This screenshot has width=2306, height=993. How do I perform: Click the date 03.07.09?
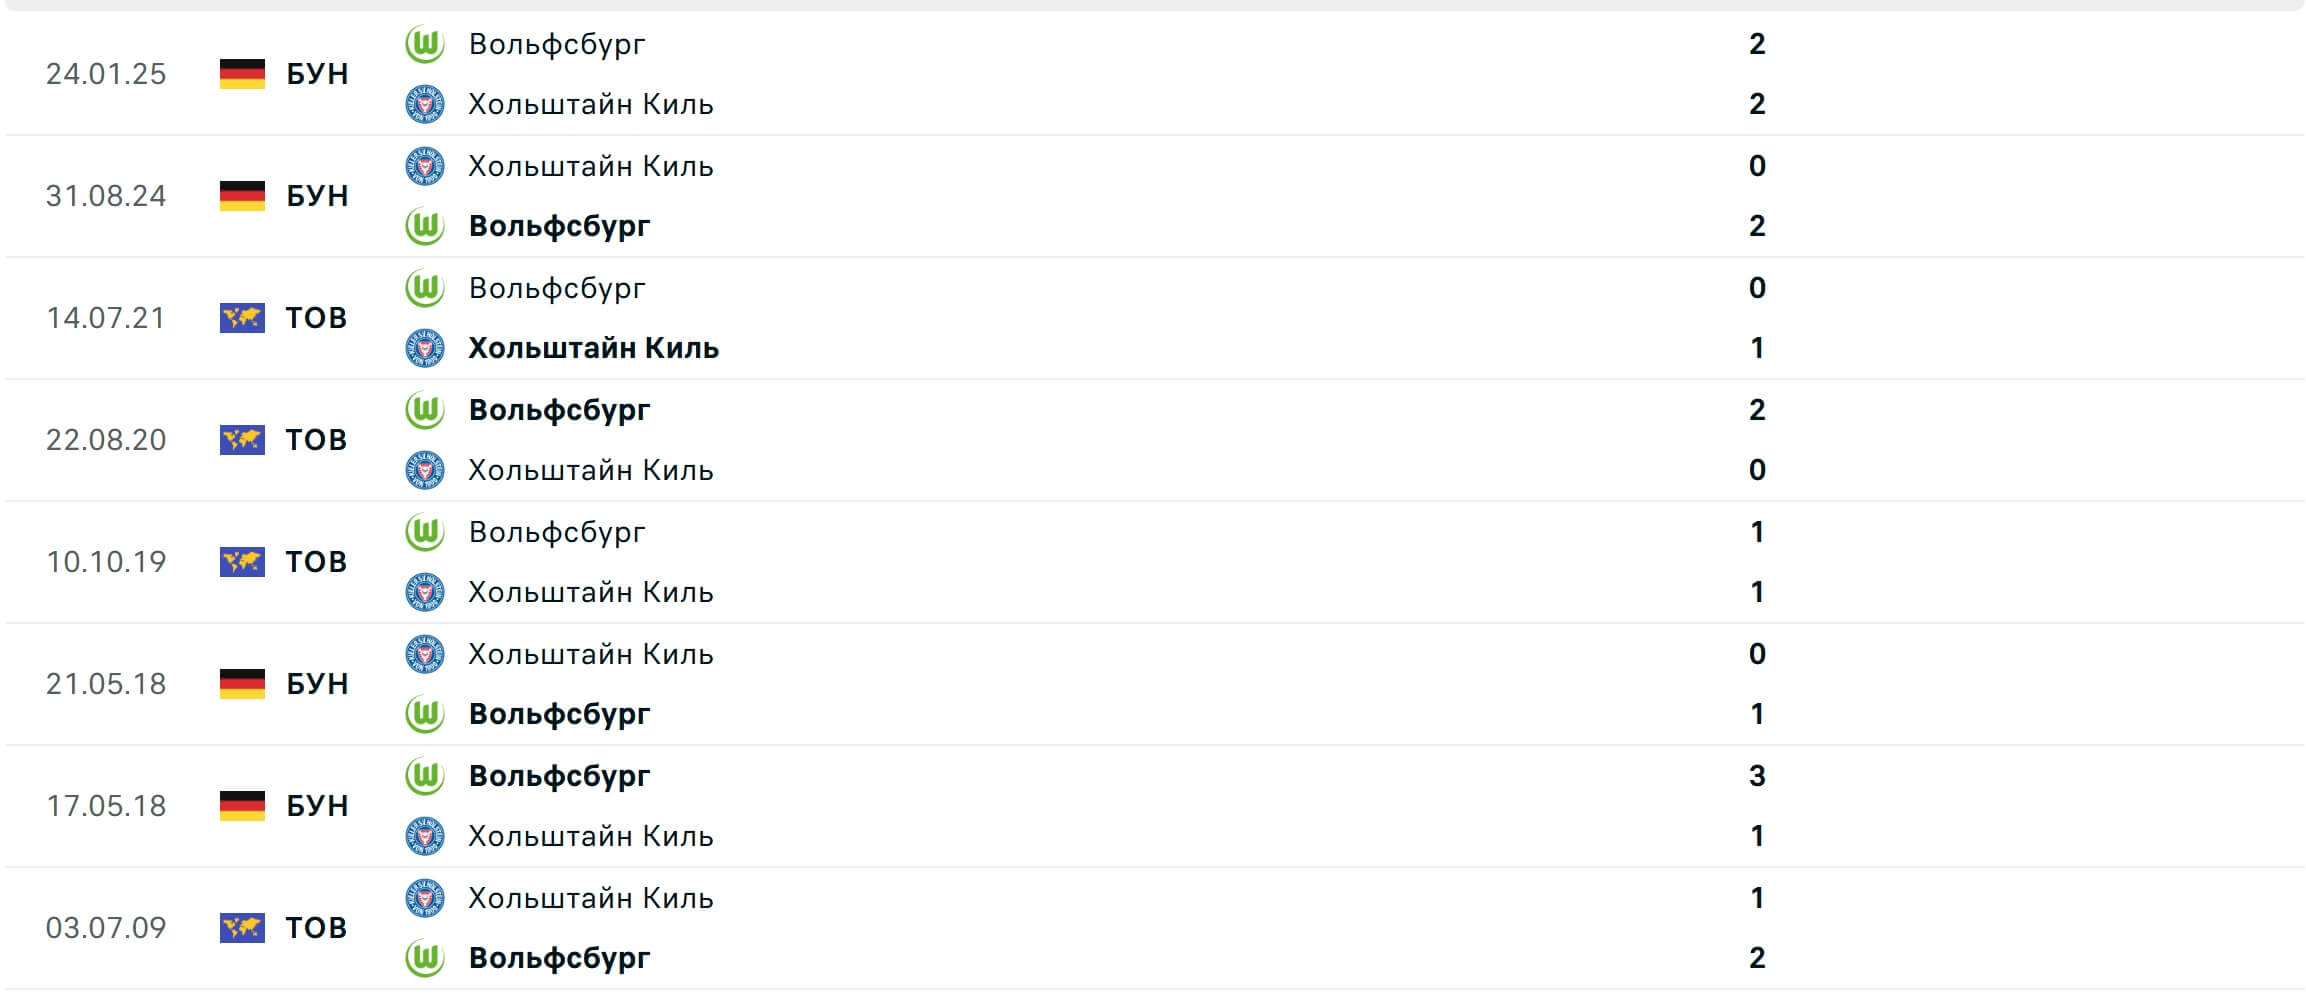click(x=106, y=928)
